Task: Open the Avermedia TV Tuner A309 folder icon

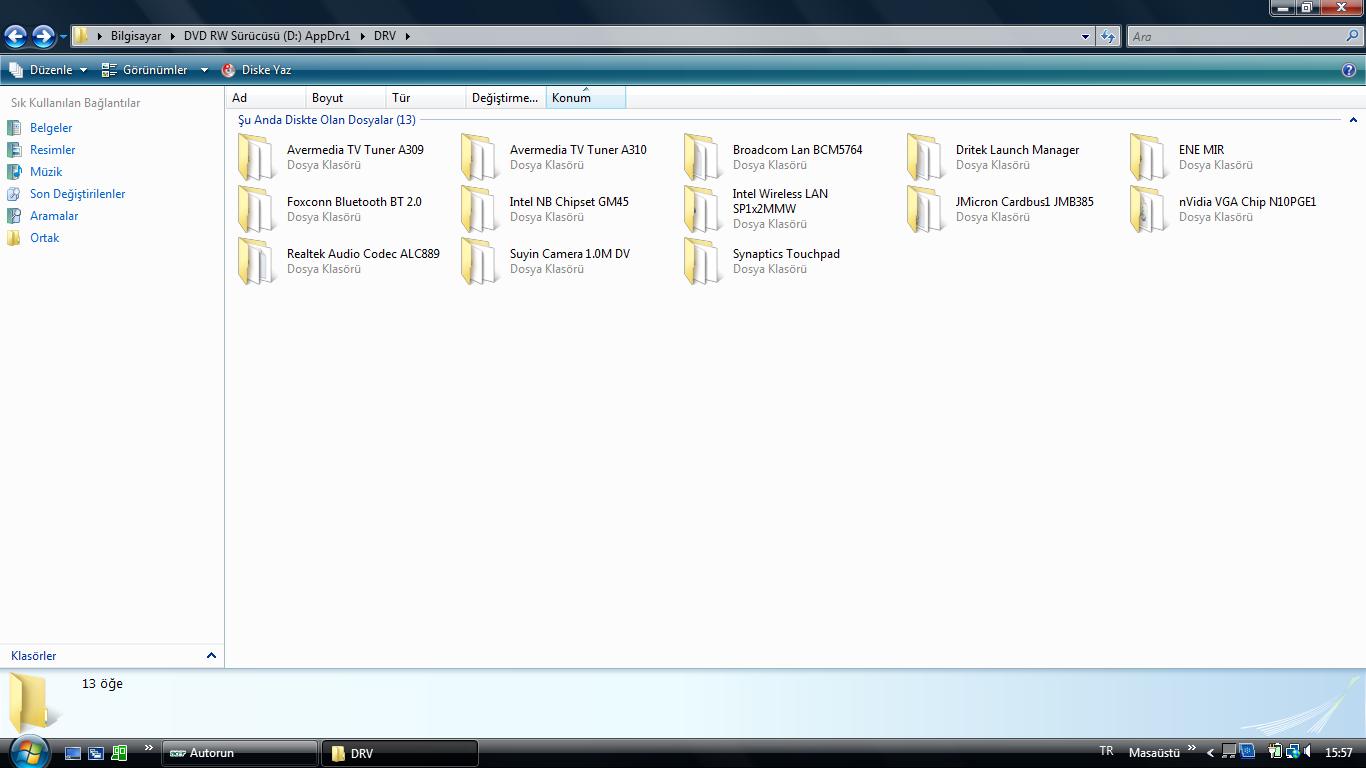Action: [257, 158]
